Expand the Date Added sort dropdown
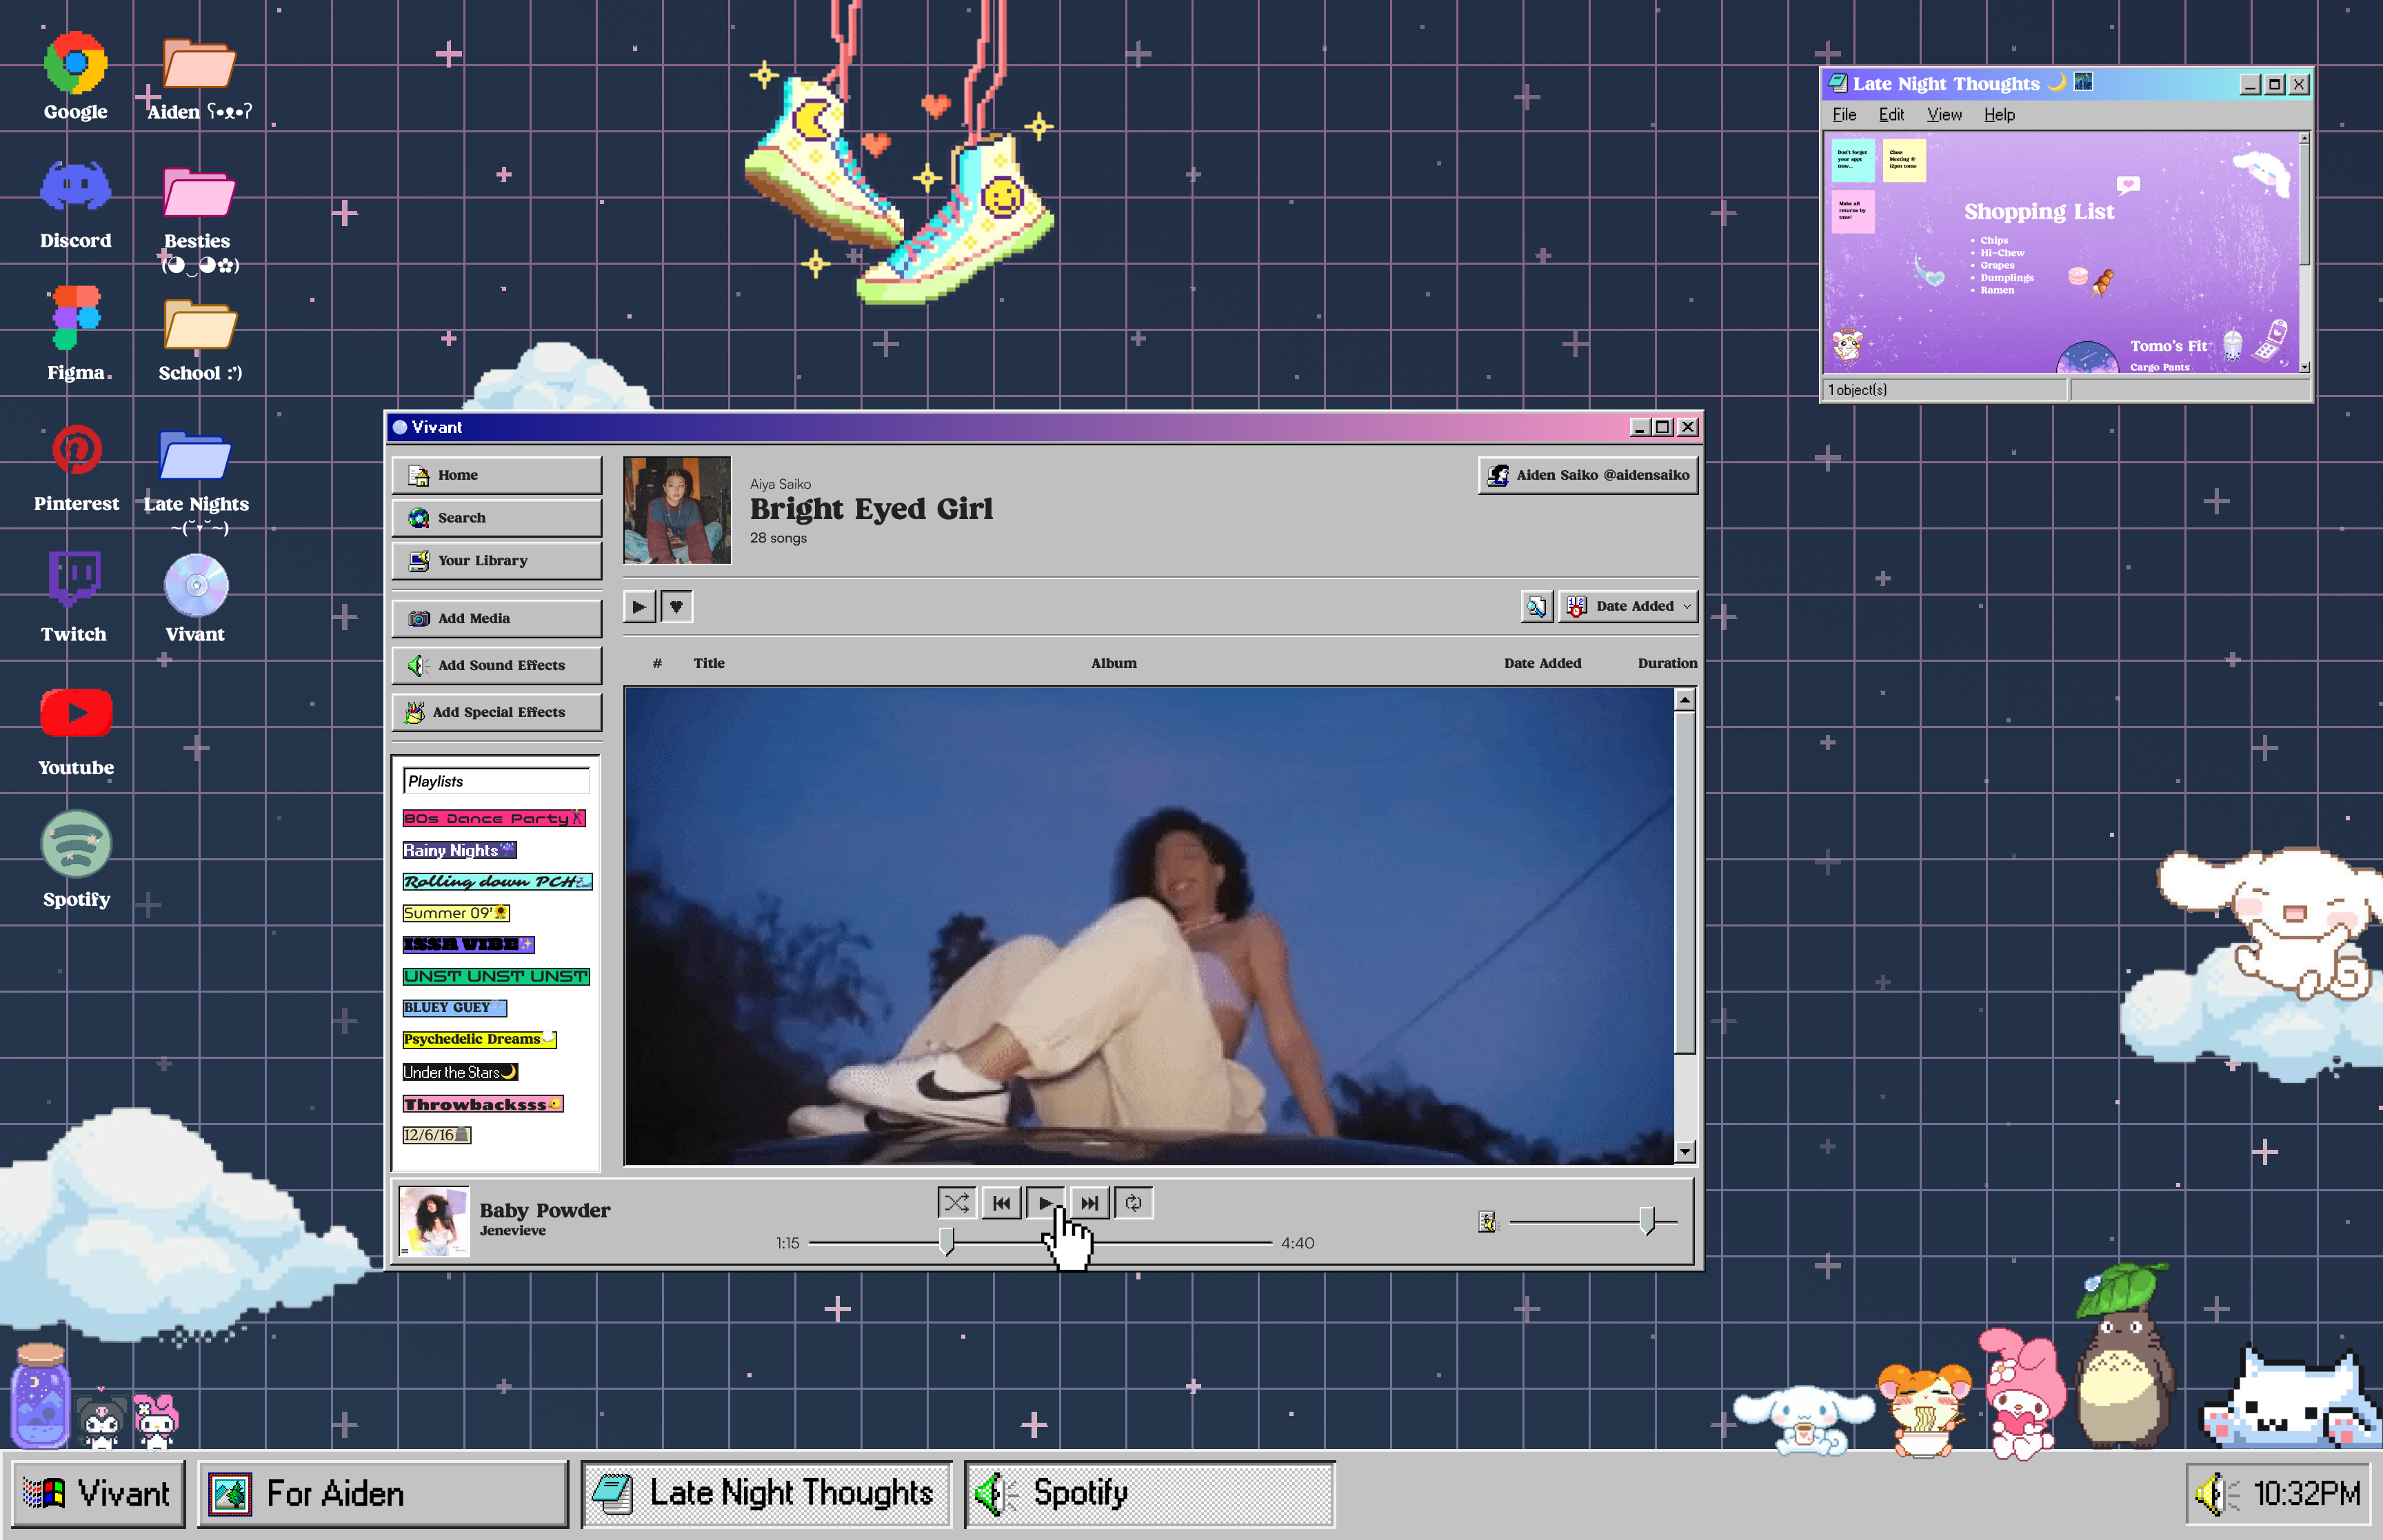Viewport: 2383px width, 1540px height. [1629, 606]
